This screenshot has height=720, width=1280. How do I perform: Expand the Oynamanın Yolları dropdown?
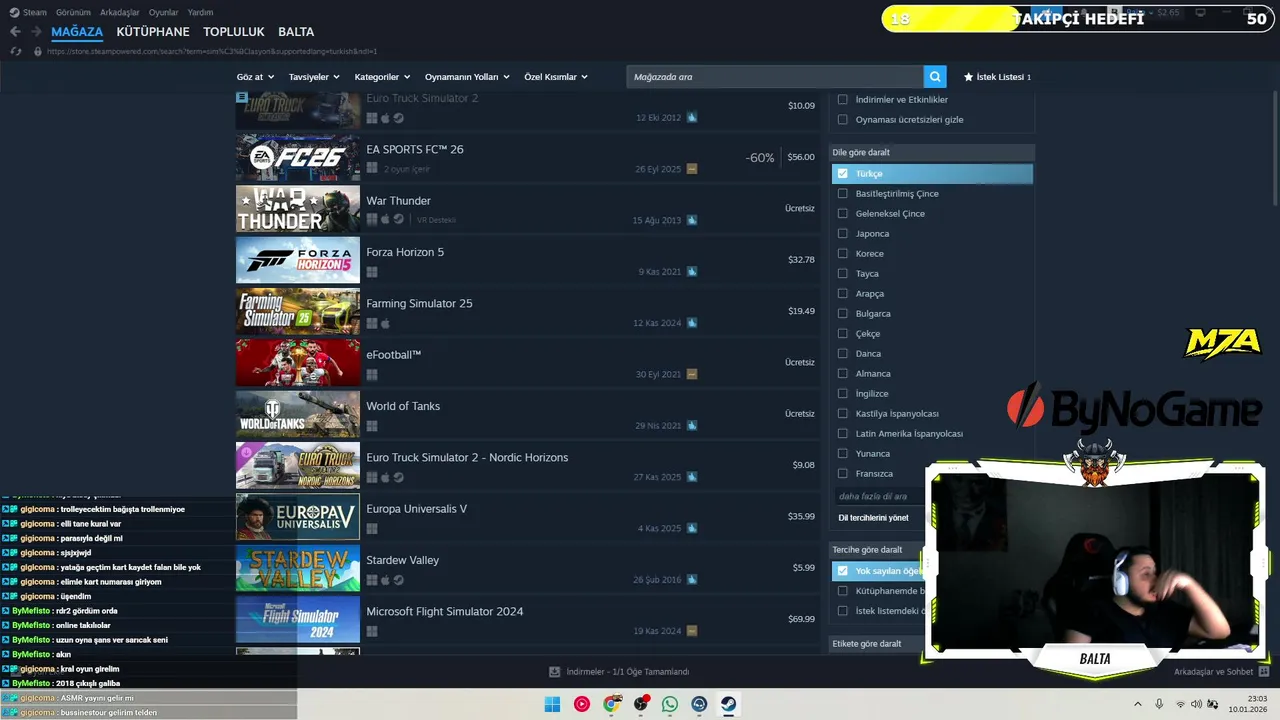[467, 77]
